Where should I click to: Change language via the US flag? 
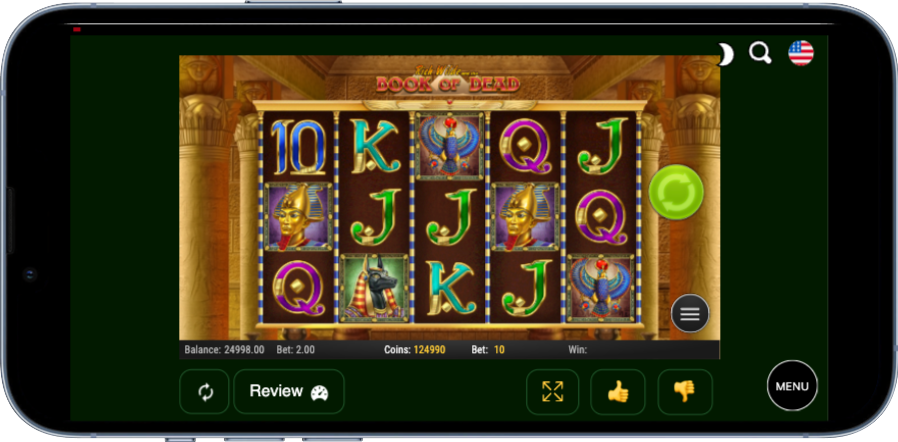tap(801, 53)
